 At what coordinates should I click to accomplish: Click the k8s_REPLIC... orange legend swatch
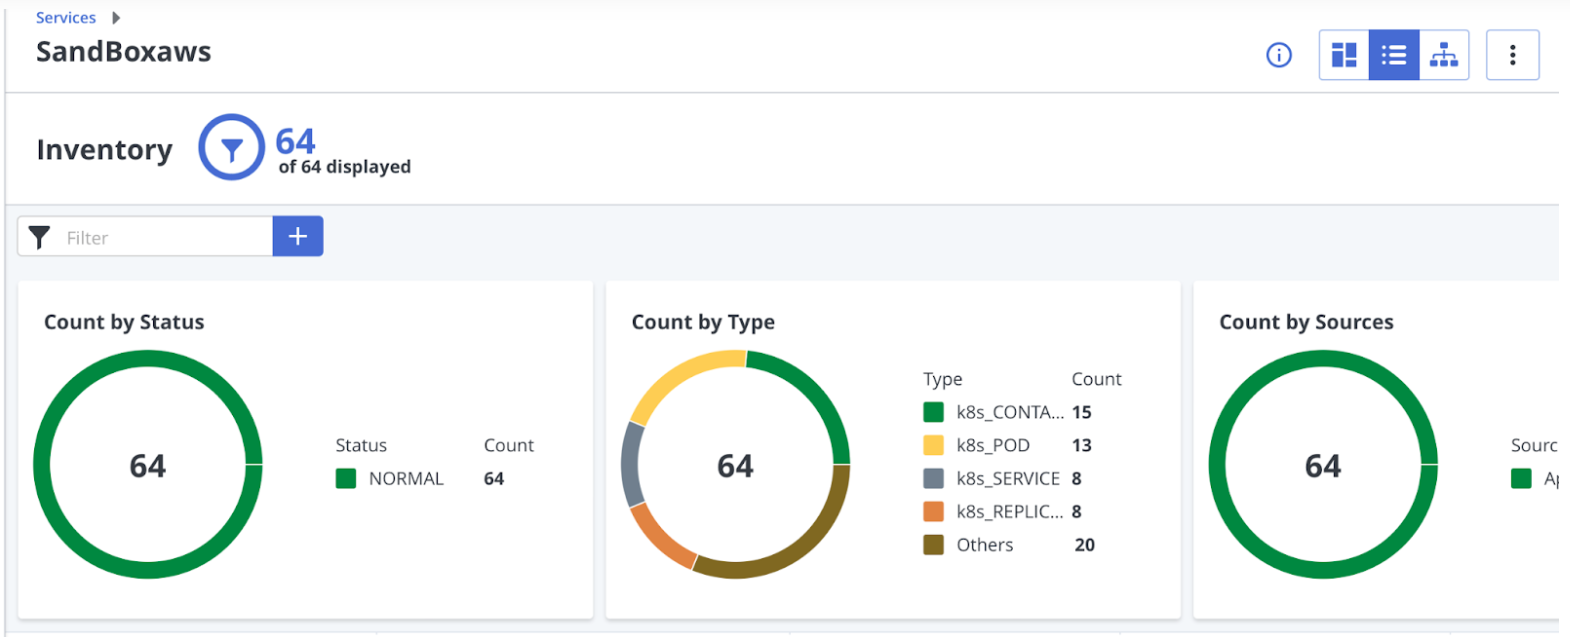tap(933, 512)
